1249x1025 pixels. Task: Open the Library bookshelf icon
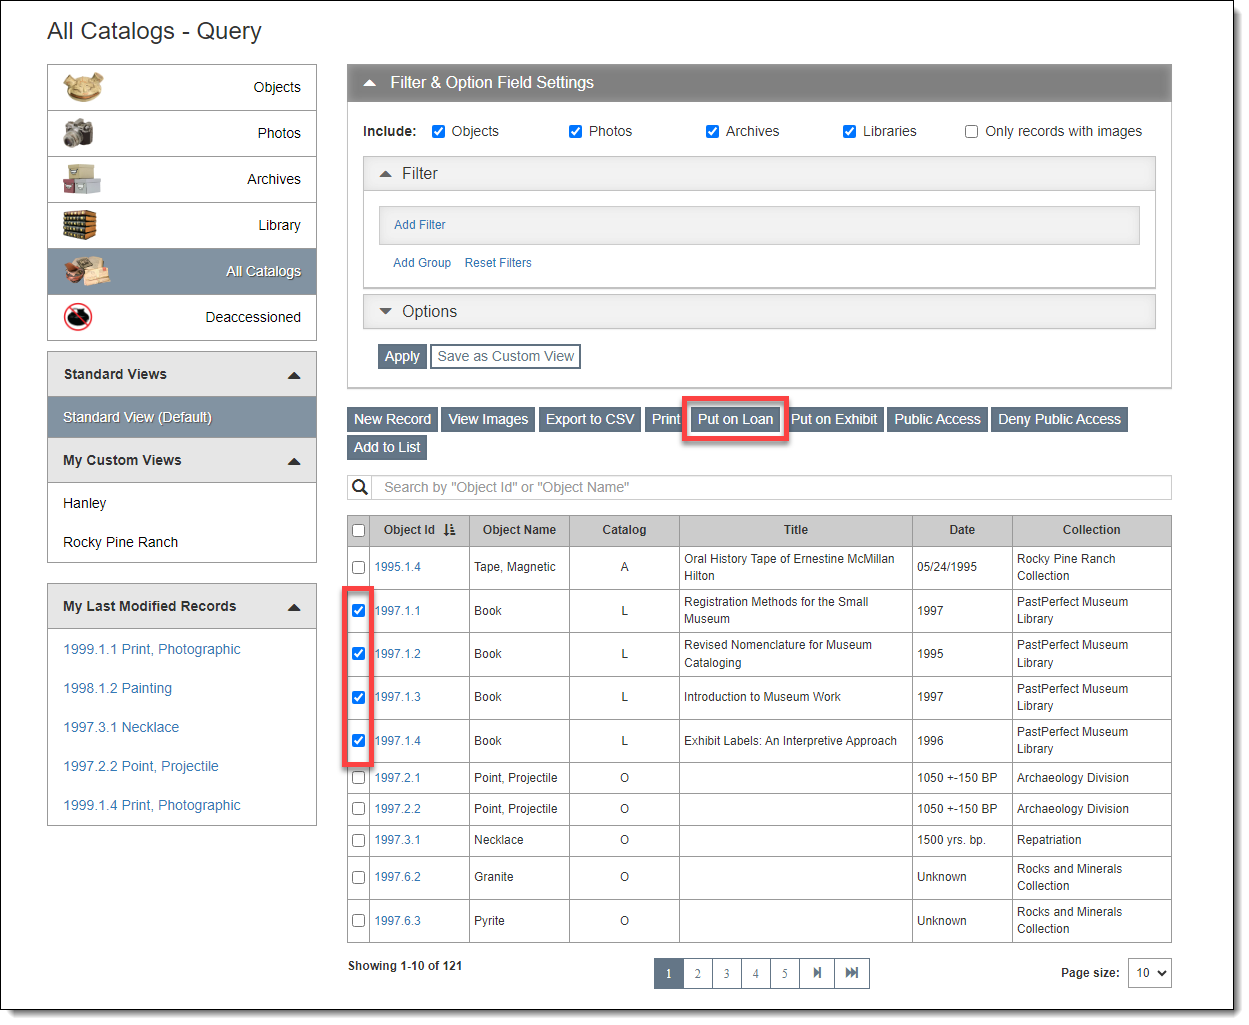click(80, 225)
